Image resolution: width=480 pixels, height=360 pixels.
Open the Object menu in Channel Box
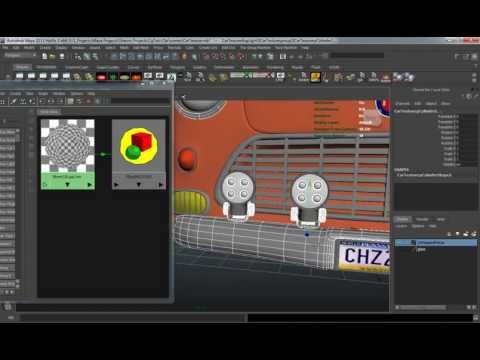tap(431, 104)
